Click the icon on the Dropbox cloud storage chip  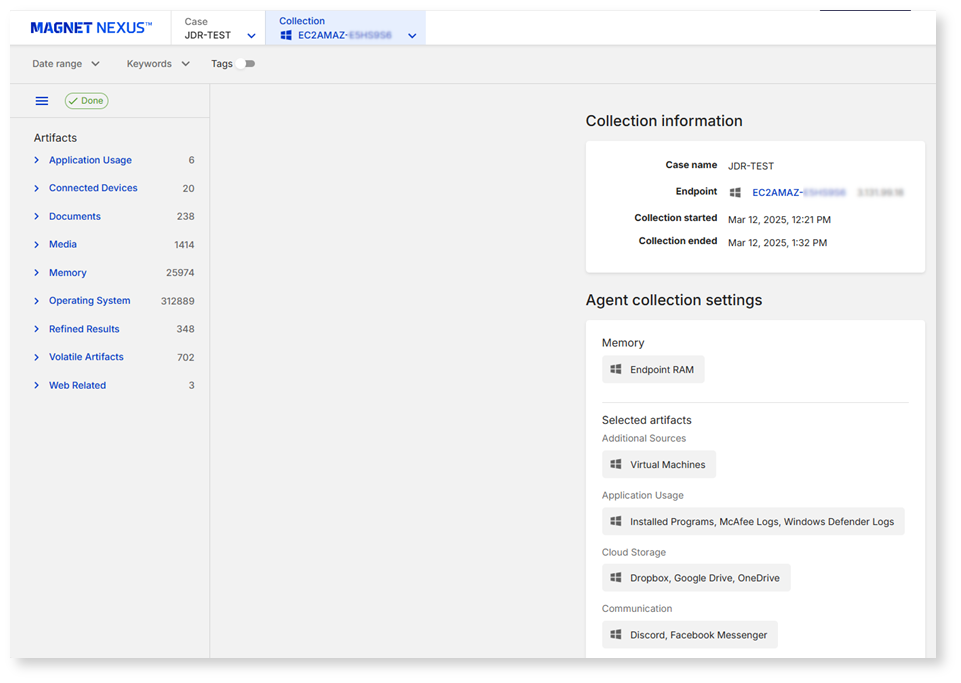(616, 577)
